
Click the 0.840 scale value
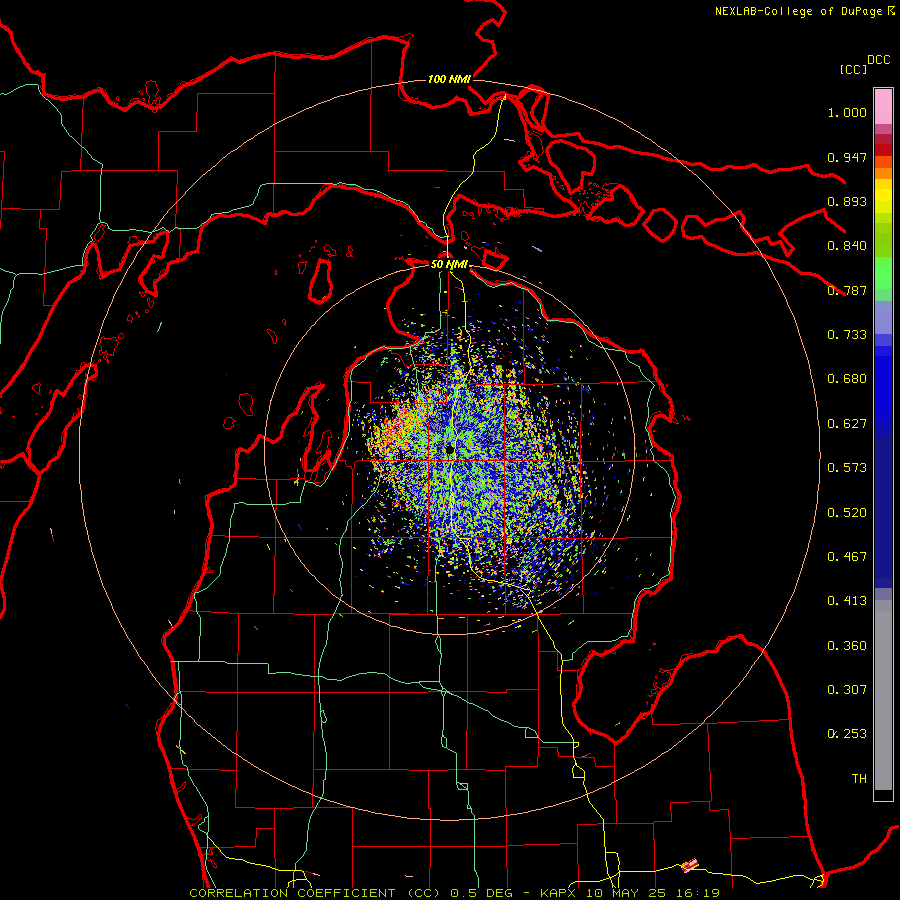(x=847, y=246)
